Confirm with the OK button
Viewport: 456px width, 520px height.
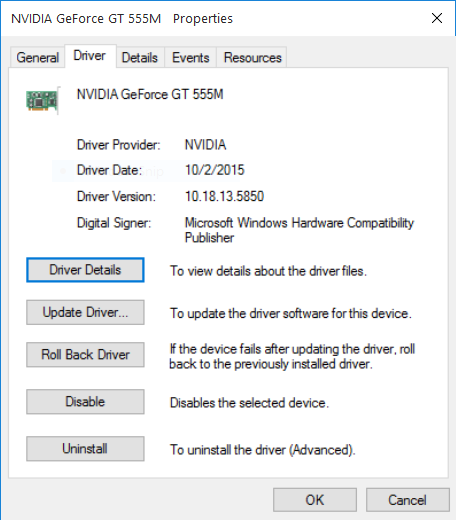[x=315, y=500]
